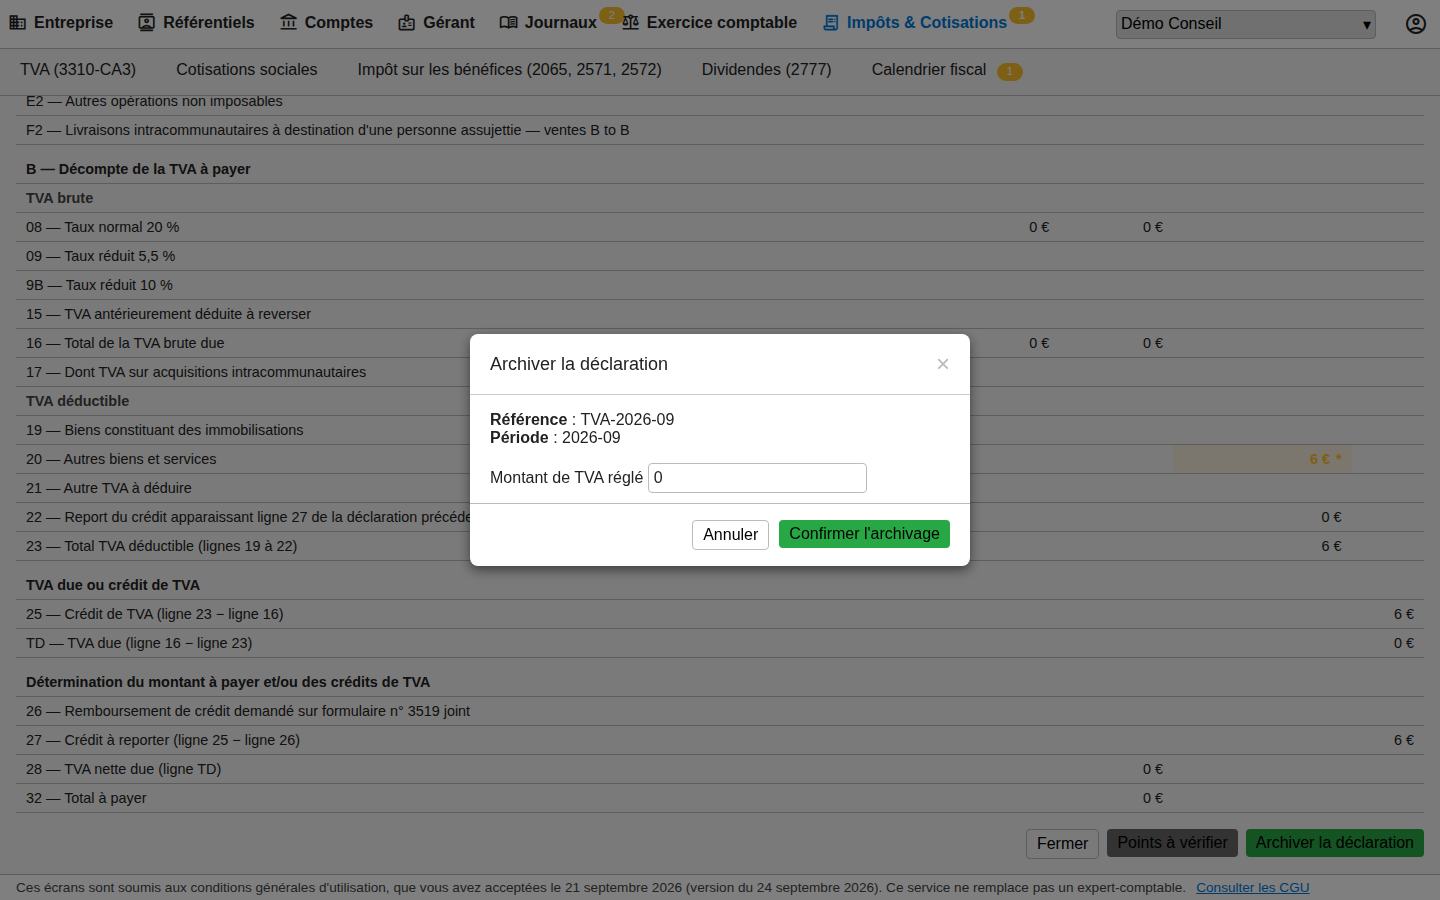Click the Impôts & Cotisations badge 1

[x=1021, y=15]
